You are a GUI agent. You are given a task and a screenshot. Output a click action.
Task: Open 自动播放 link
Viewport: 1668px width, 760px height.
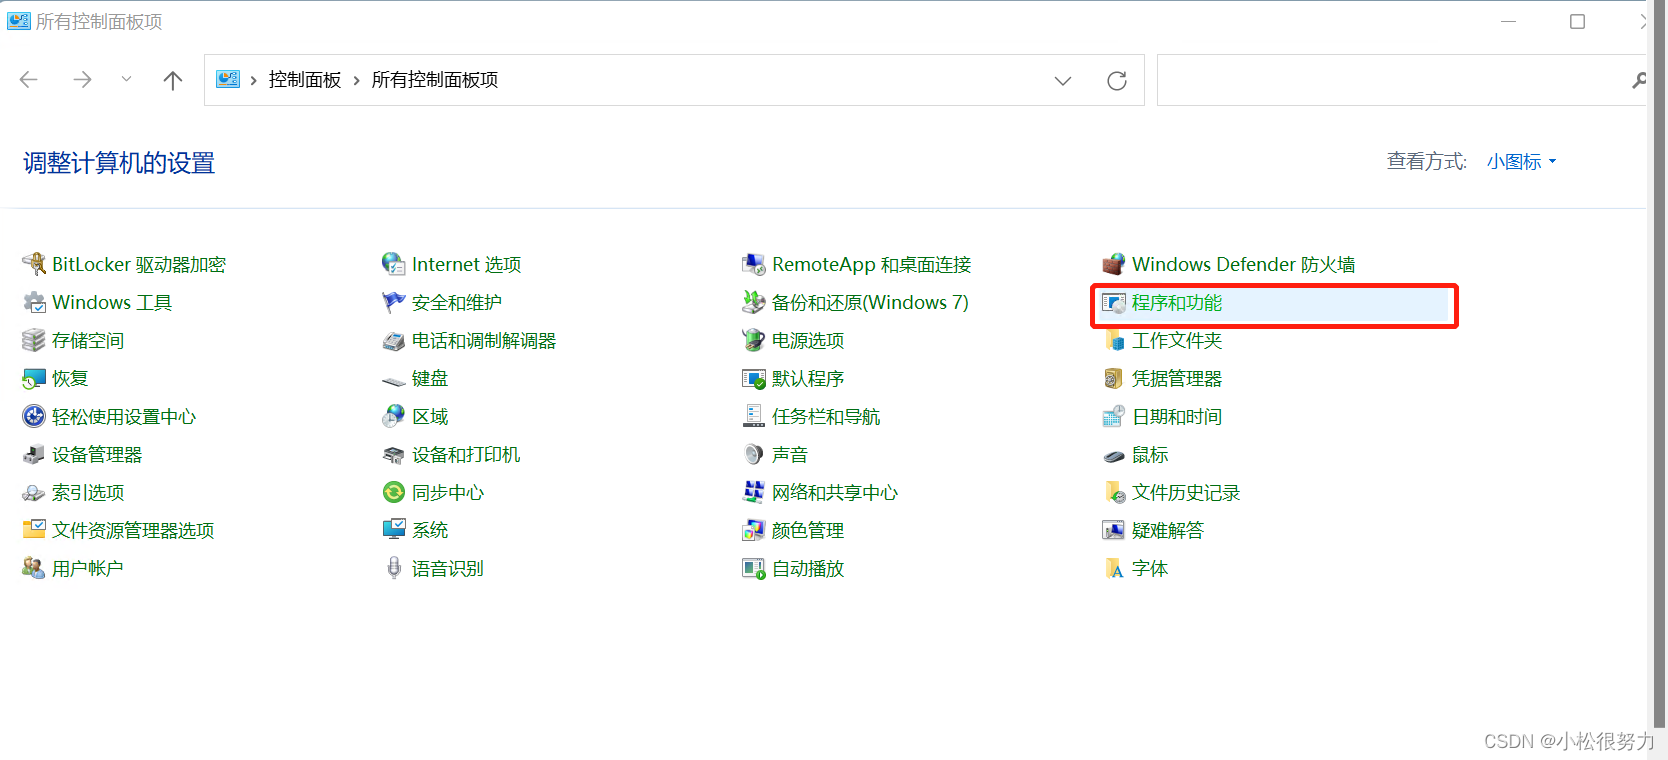point(808,569)
